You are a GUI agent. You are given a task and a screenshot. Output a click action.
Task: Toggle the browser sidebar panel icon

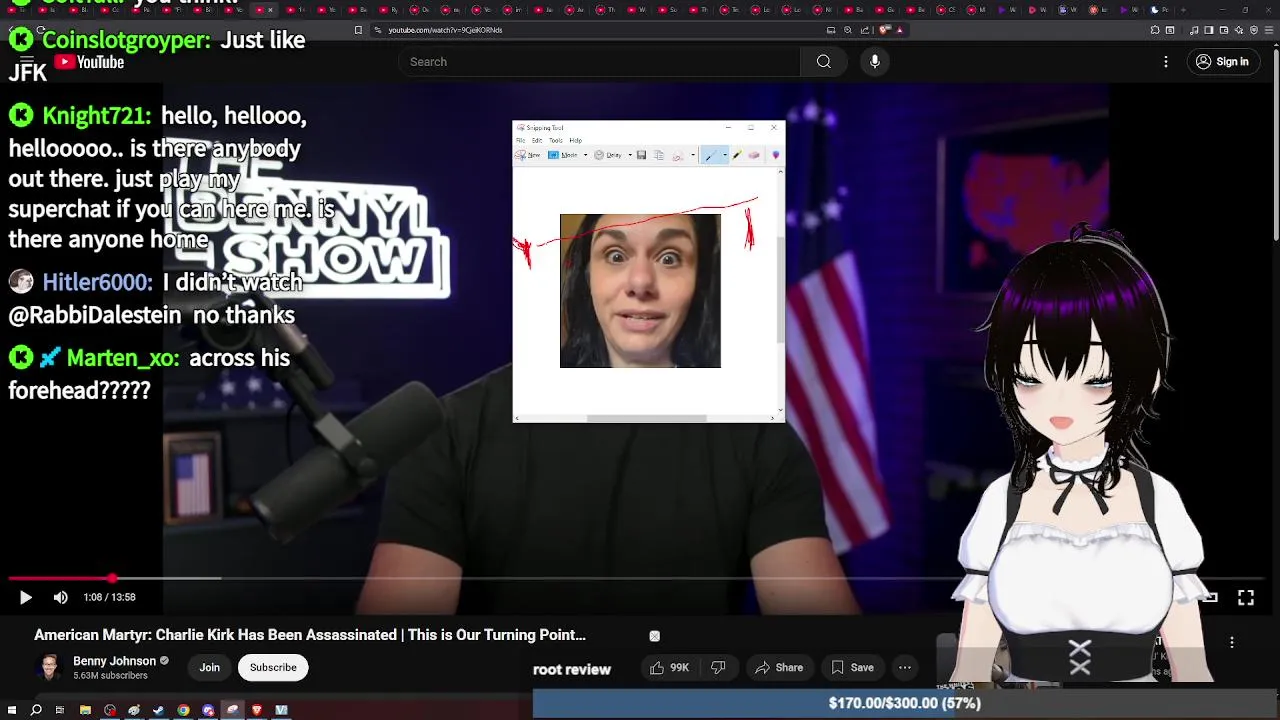(x=1209, y=30)
